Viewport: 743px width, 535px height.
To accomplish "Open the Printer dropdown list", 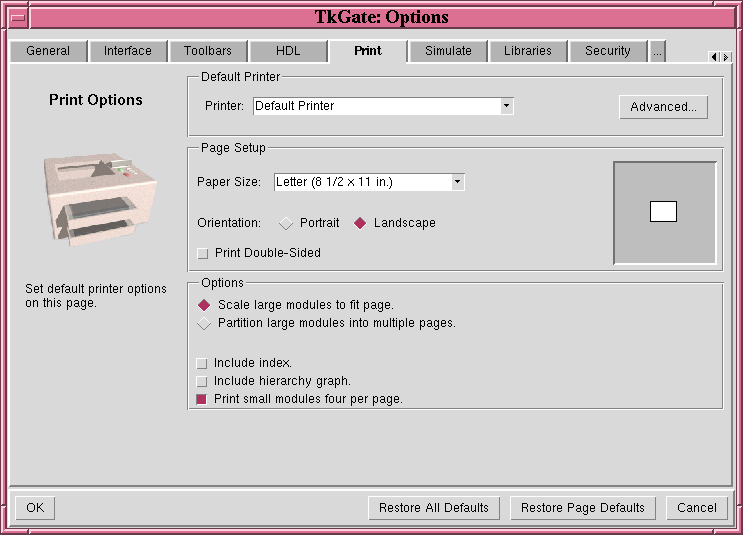I will [506, 106].
